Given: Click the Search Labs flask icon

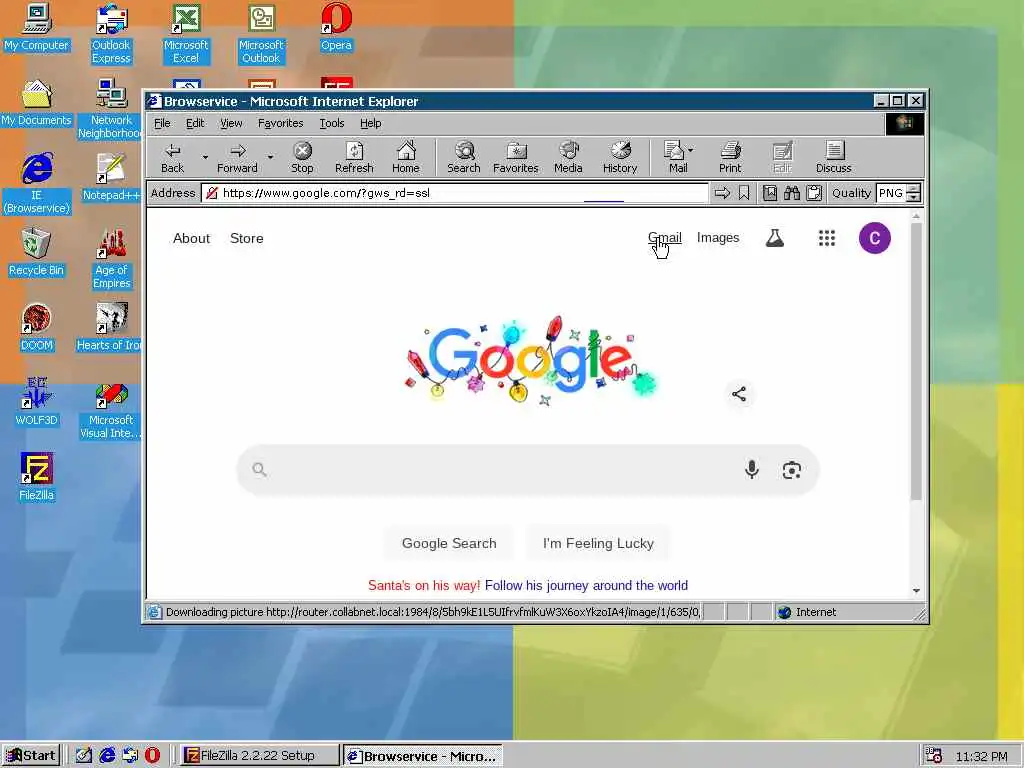Looking at the screenshot, I should tap(775, 238).
